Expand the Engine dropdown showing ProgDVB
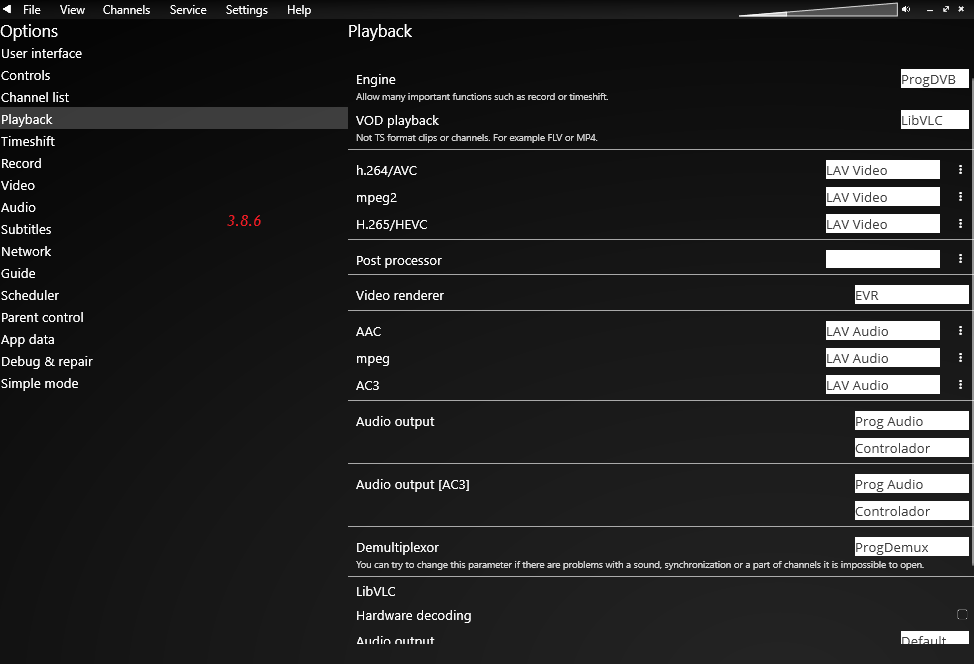 coord(934,80)
